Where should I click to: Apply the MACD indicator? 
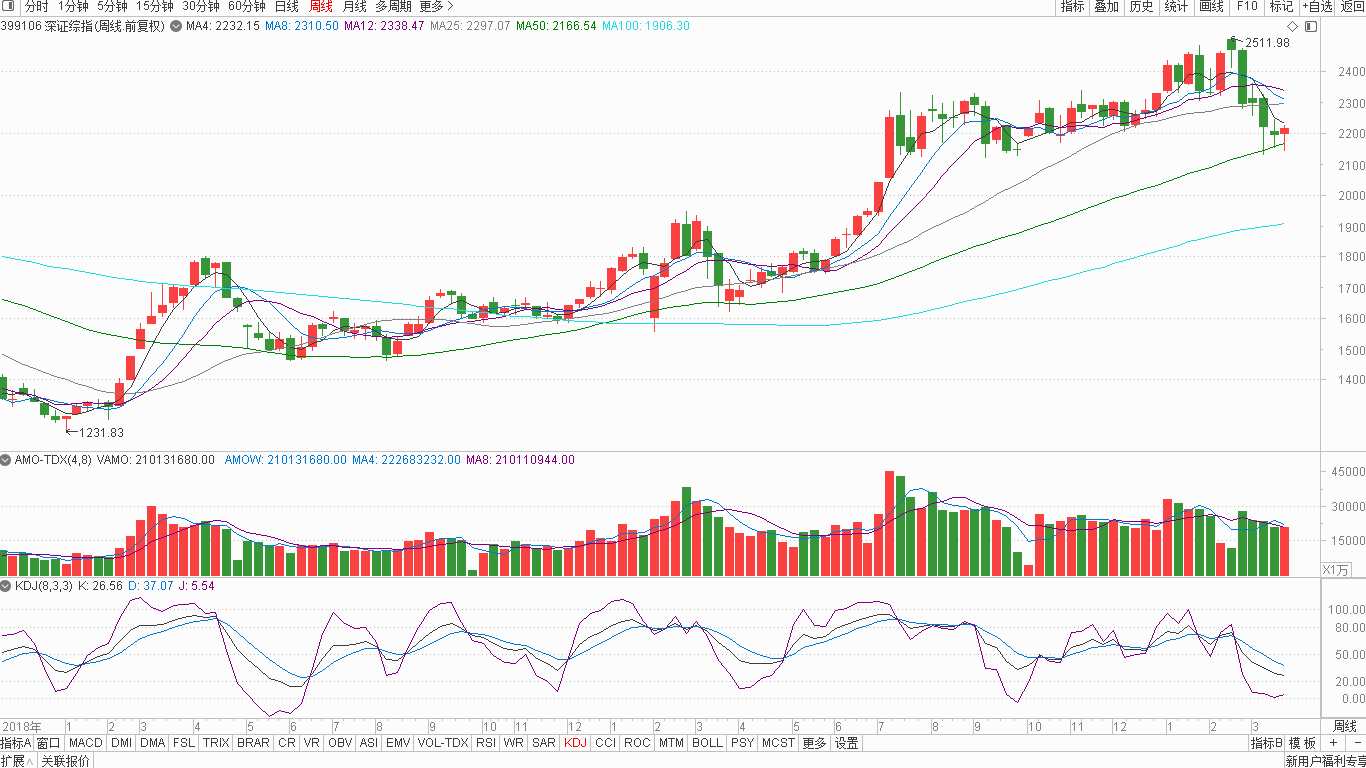click(86, 743)
